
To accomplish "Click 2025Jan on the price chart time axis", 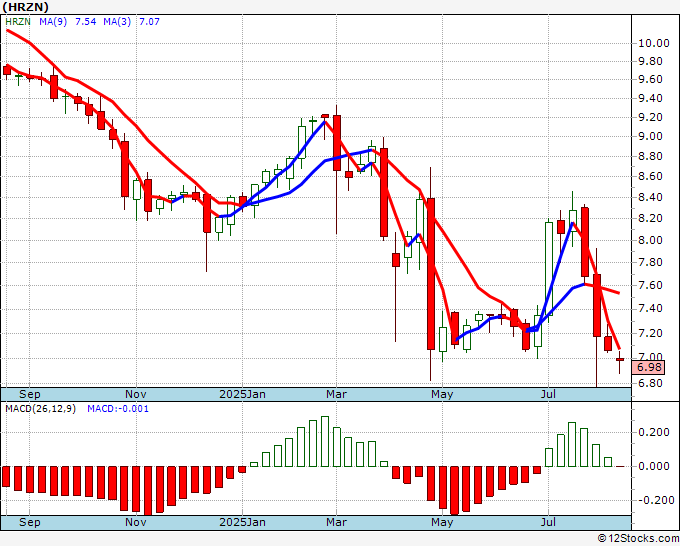I will coord(242,394).
